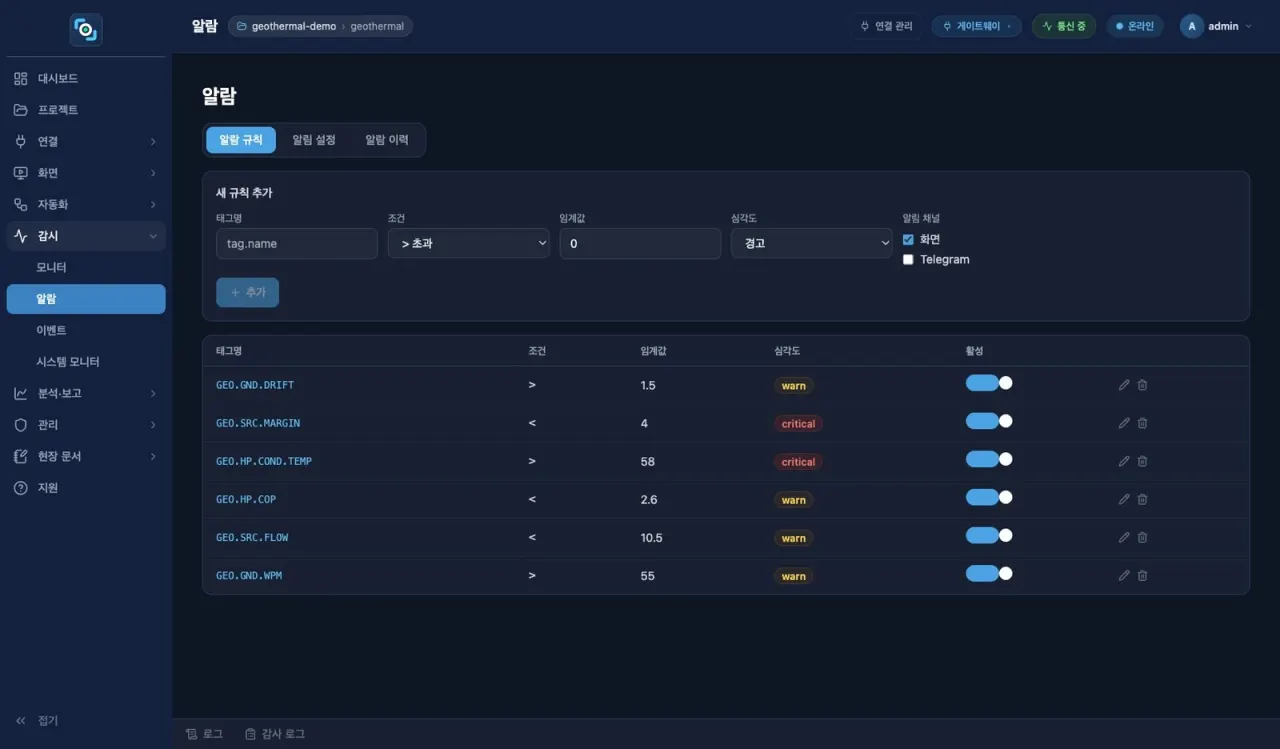Open the admin user menu
Viewport: 1280px width, 749px height.
coord(1216,26)
